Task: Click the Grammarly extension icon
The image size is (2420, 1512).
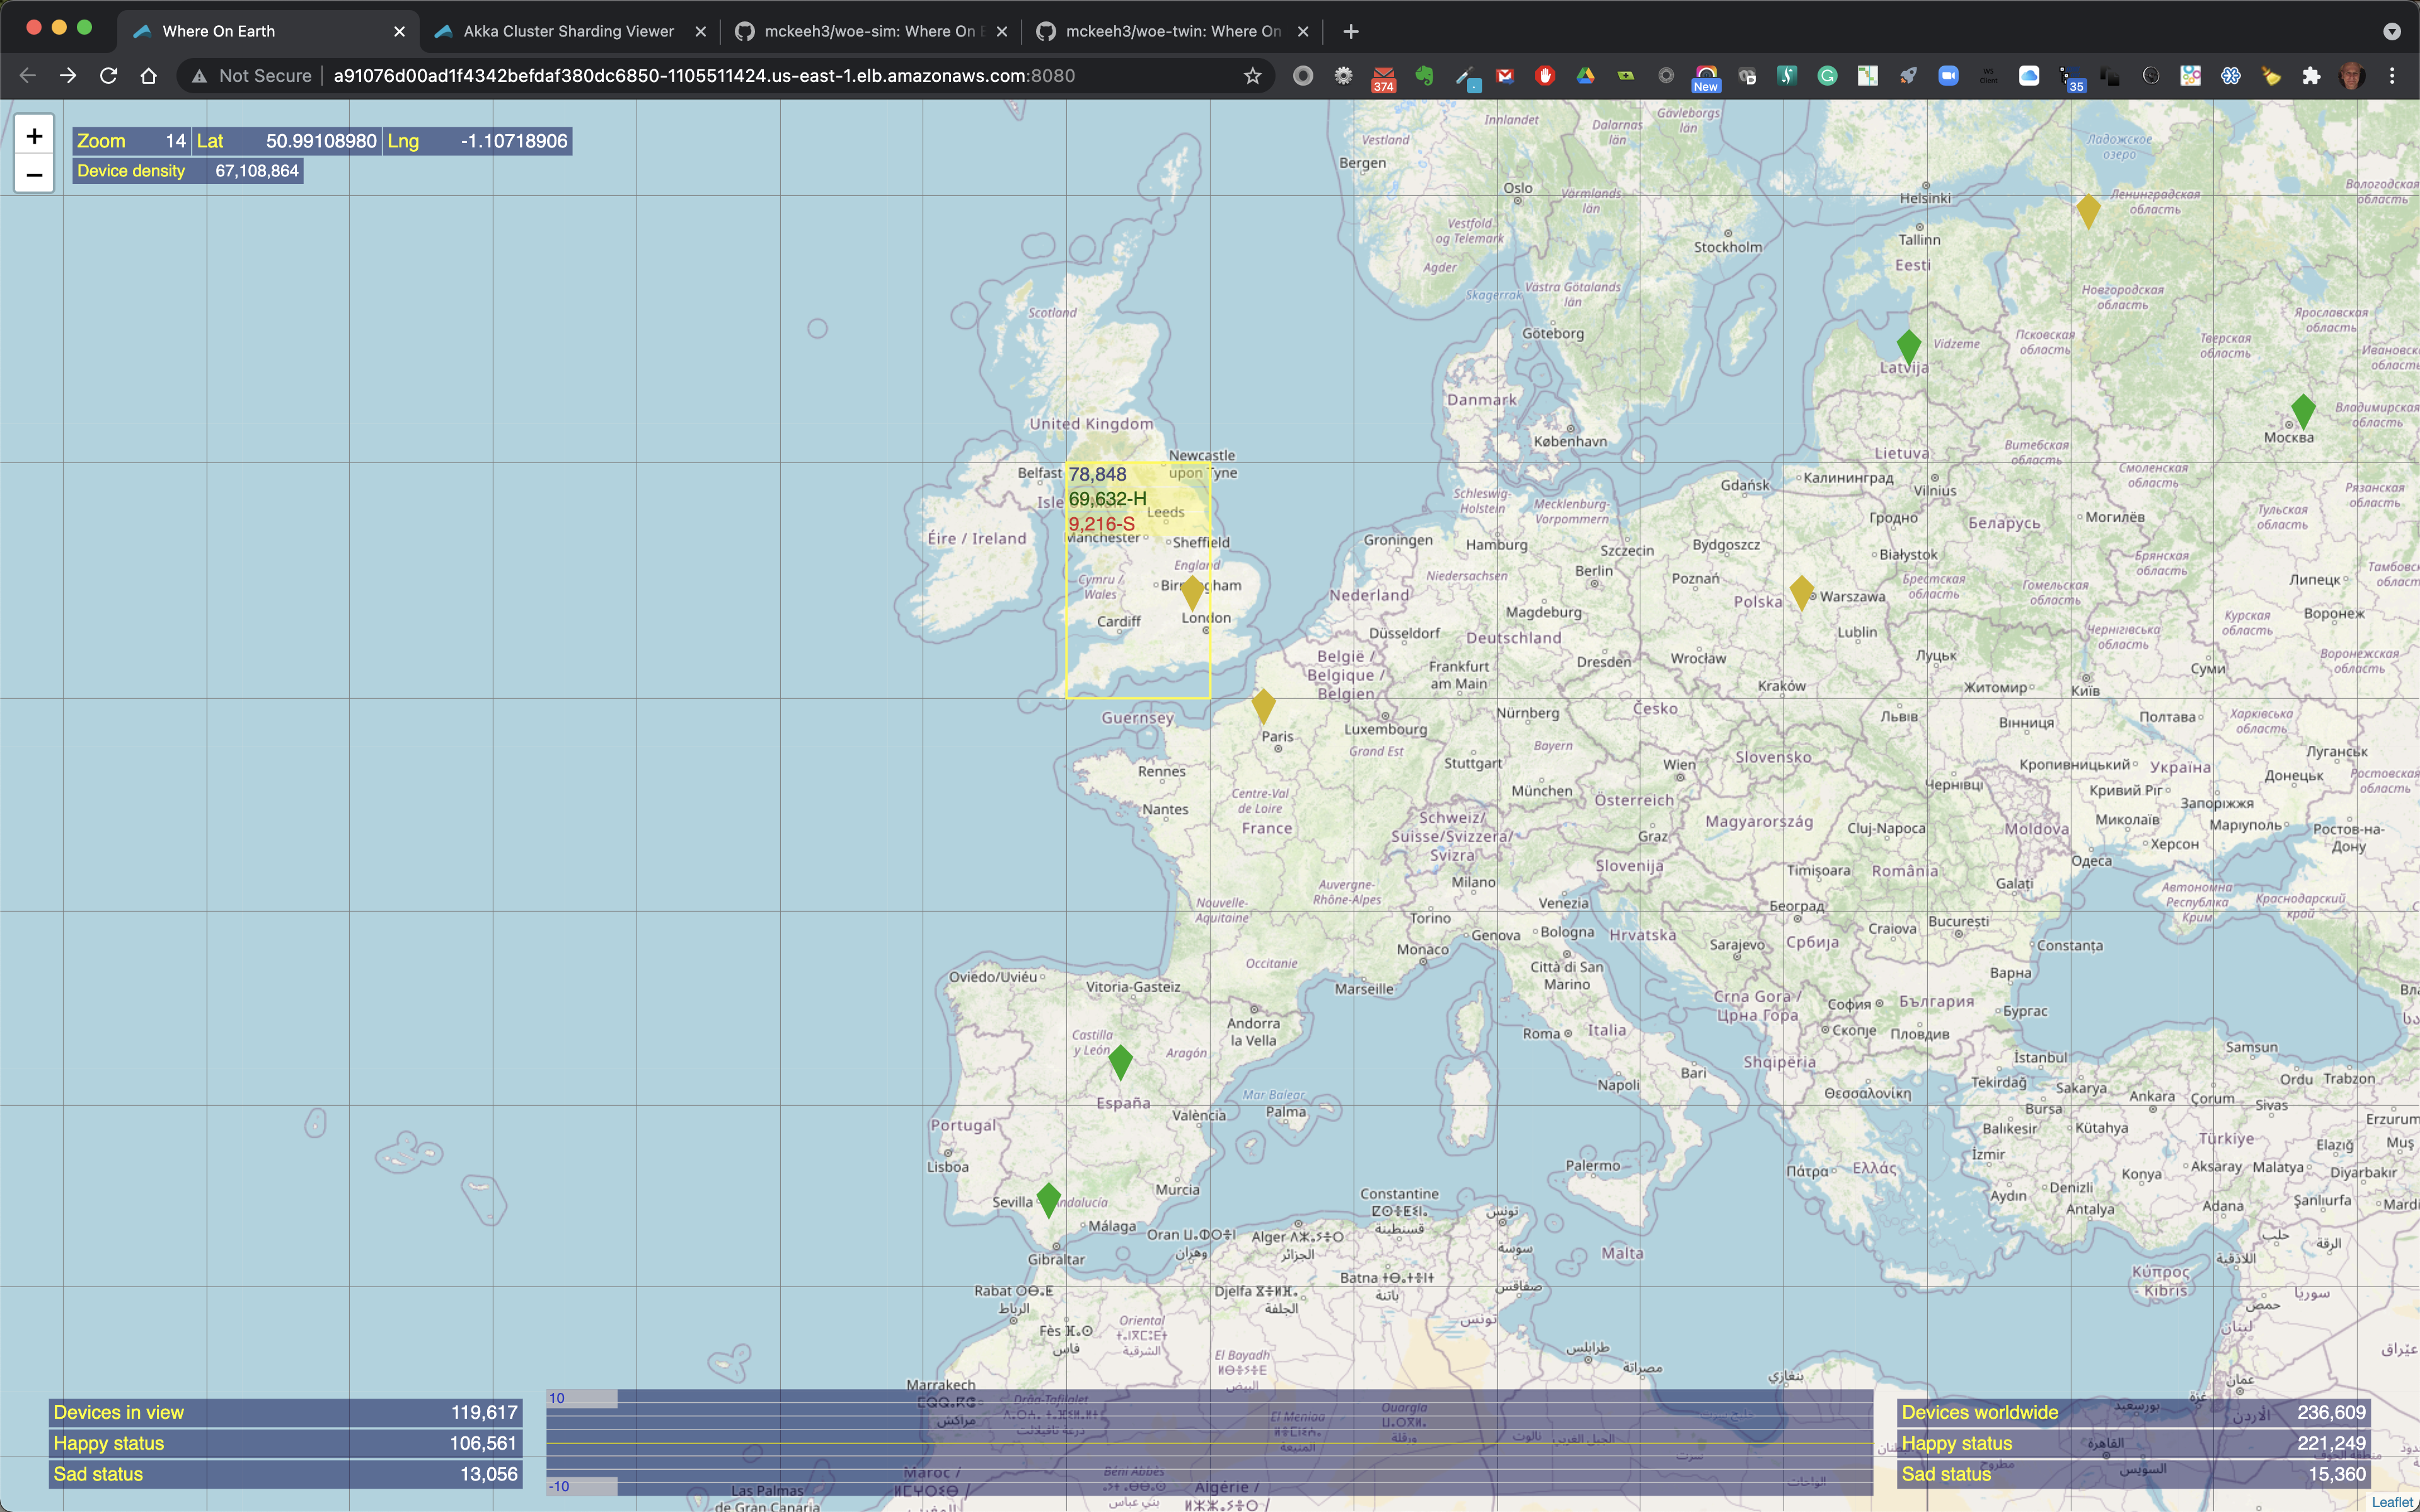Action: pyautogui.click(x=1827, y=76)
